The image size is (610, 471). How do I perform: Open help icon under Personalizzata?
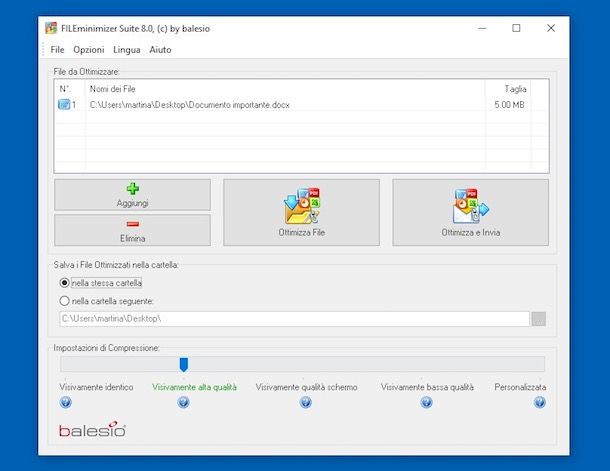point(540,402)
